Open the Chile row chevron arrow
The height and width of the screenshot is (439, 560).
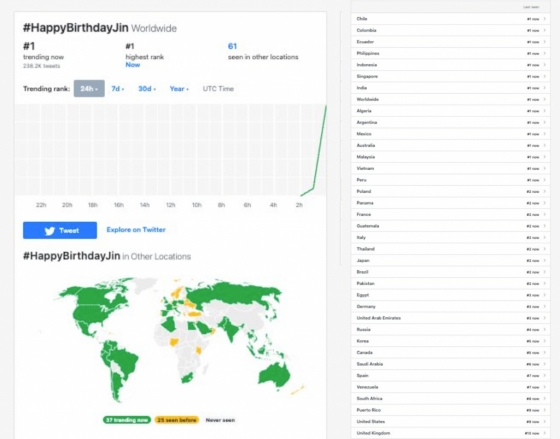pyautogui.click(x=545, y=19)
